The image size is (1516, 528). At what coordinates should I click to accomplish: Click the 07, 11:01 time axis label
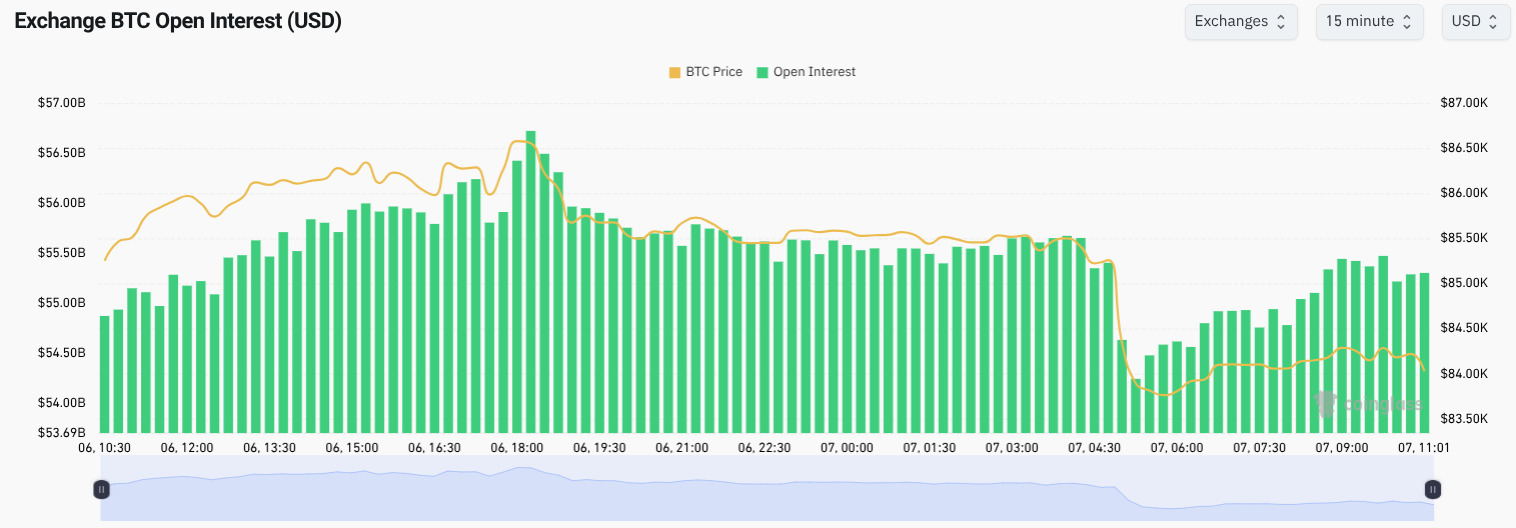click(1424, 449)
